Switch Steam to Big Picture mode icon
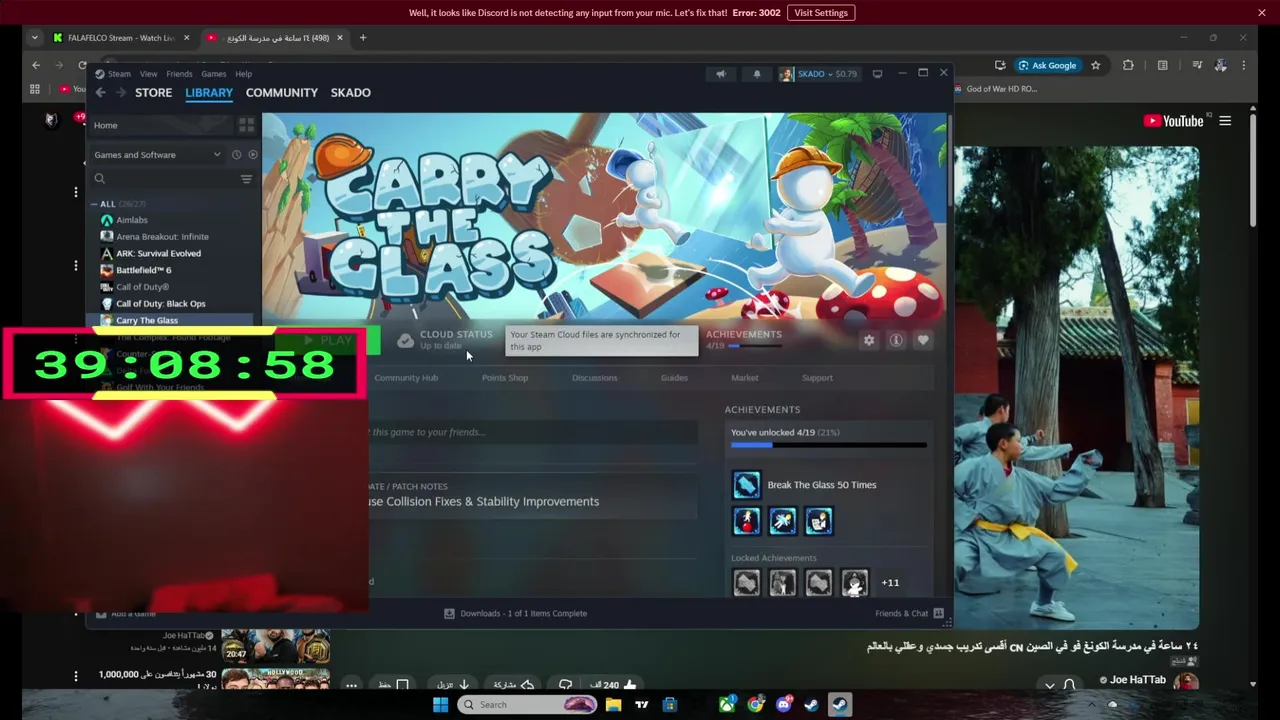This screenshot has width=1280, height=720. tap(877, 74)
